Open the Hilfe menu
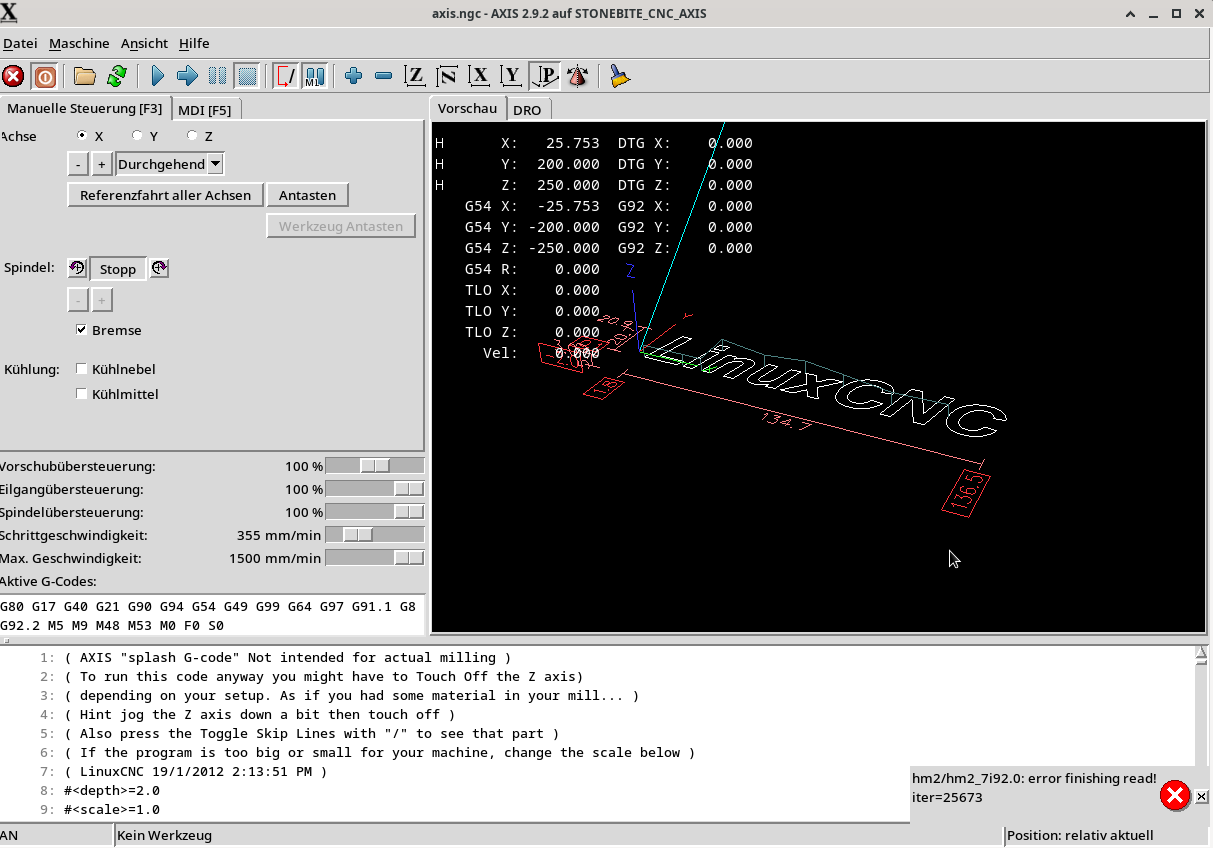The width and height of the screenshot is (1213, 848). 194,43
